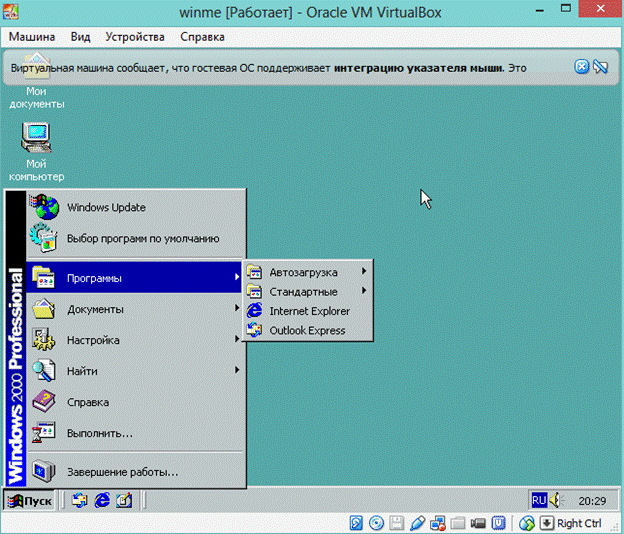Click the taskbar clock showing 20:29
Screen dimensions: 624x534
pyautogui.click(x=591, y=500)
